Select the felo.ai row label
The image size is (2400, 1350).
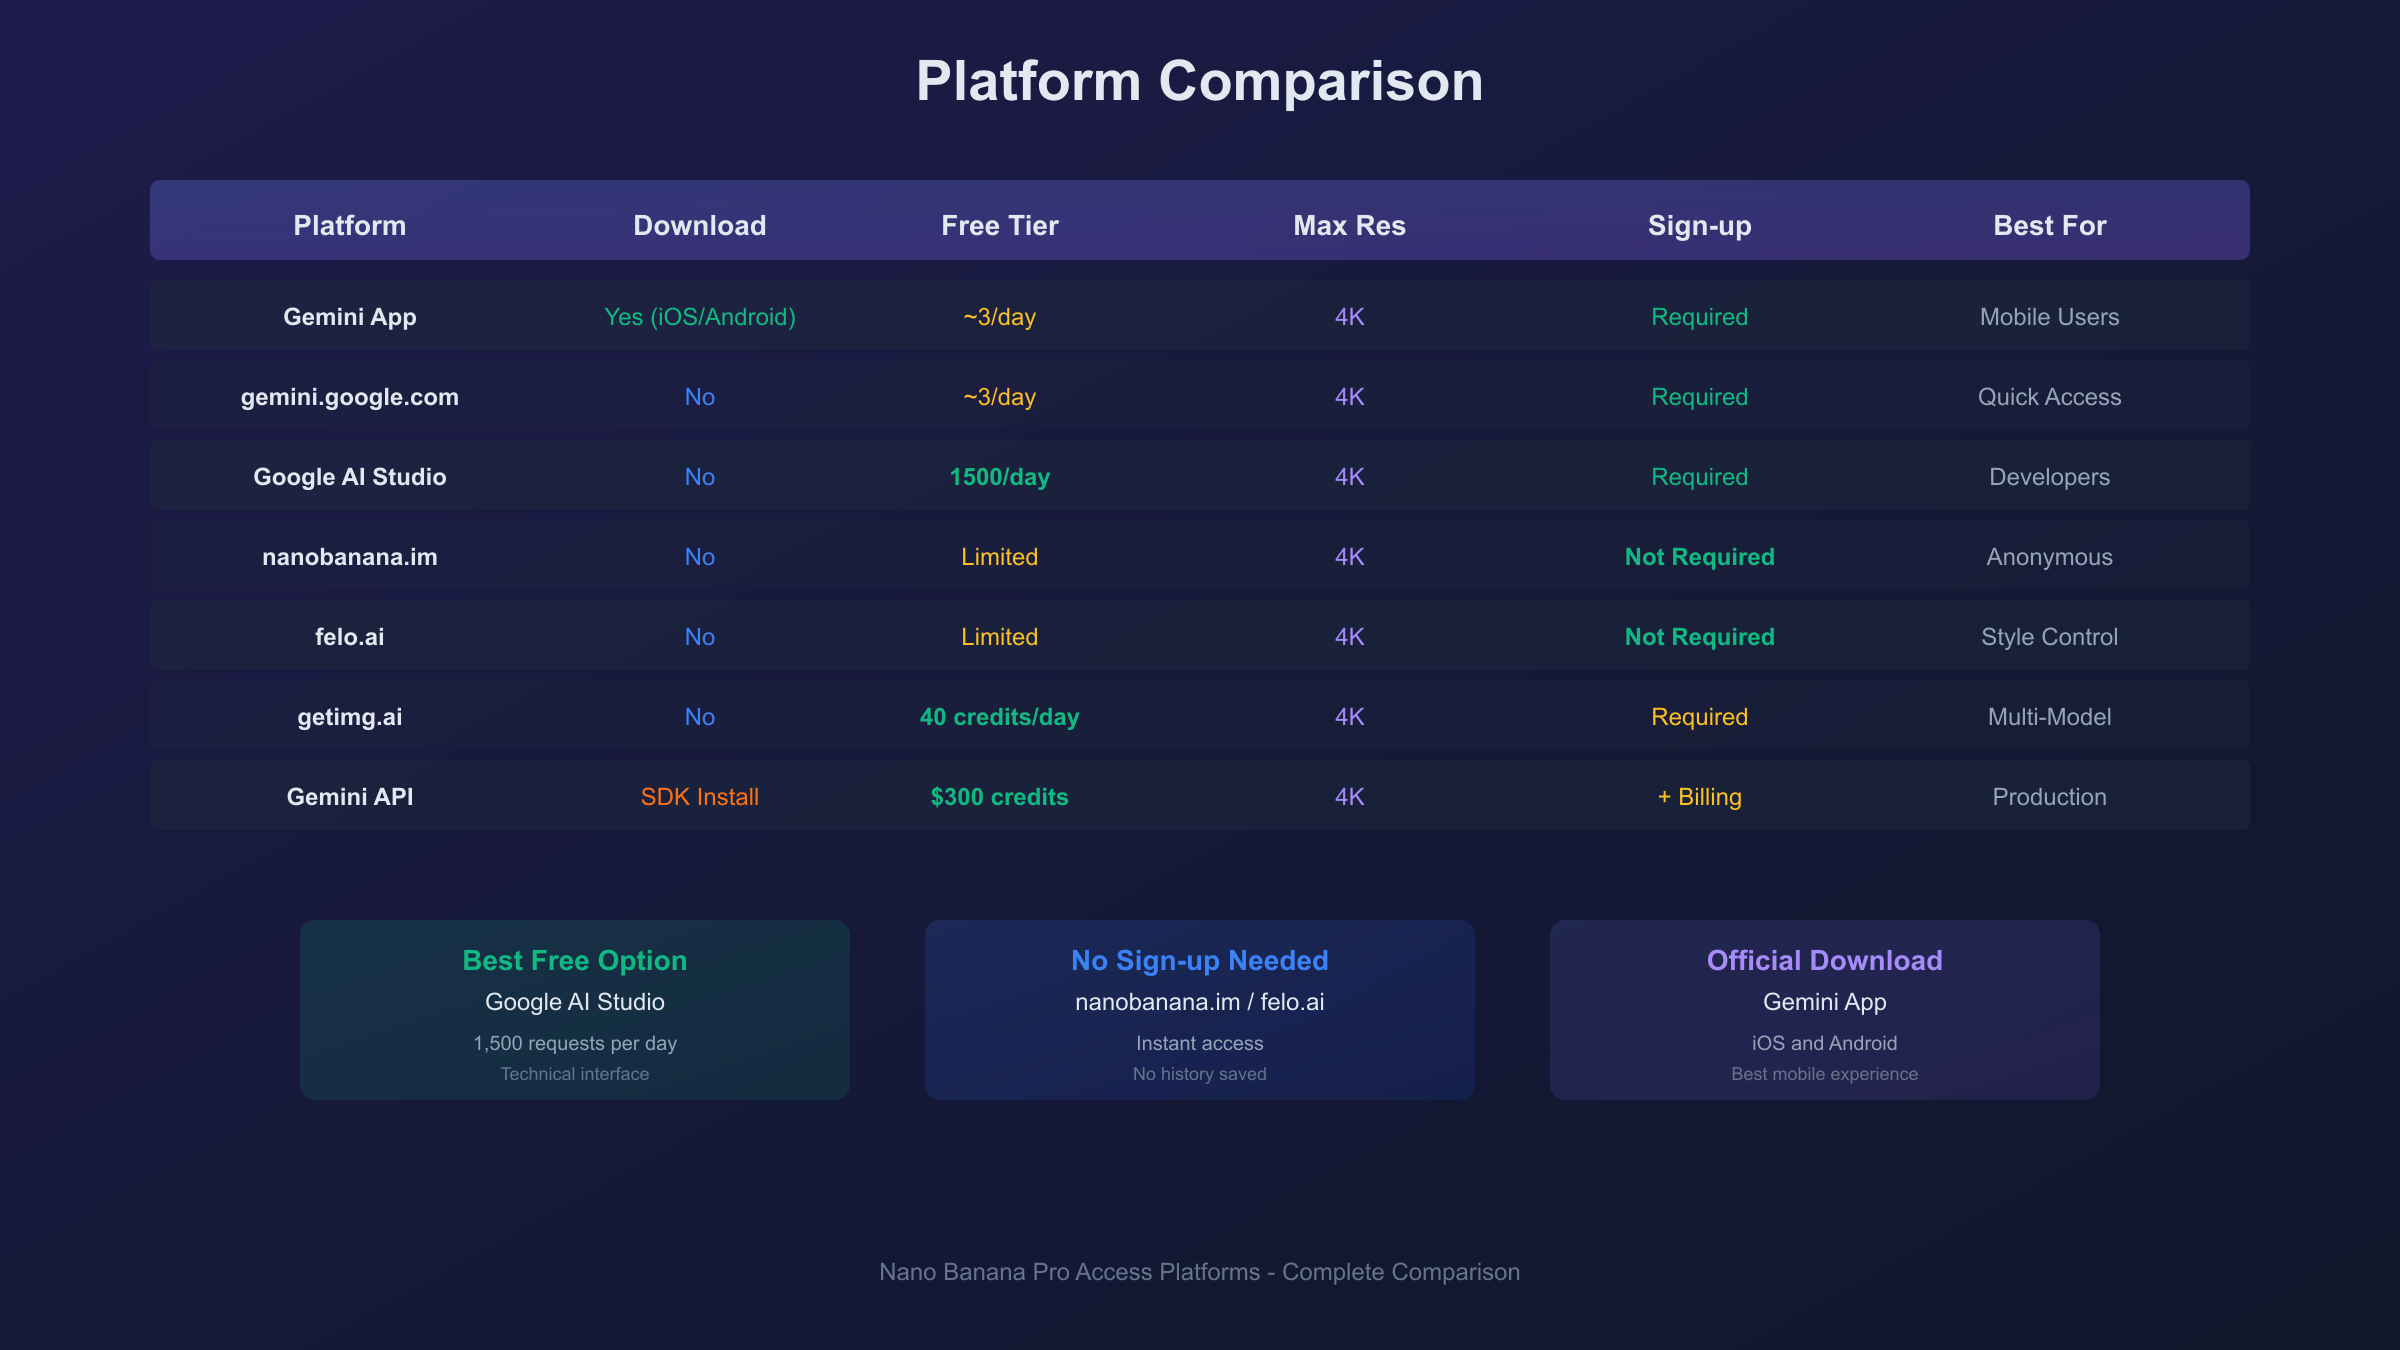349,637
